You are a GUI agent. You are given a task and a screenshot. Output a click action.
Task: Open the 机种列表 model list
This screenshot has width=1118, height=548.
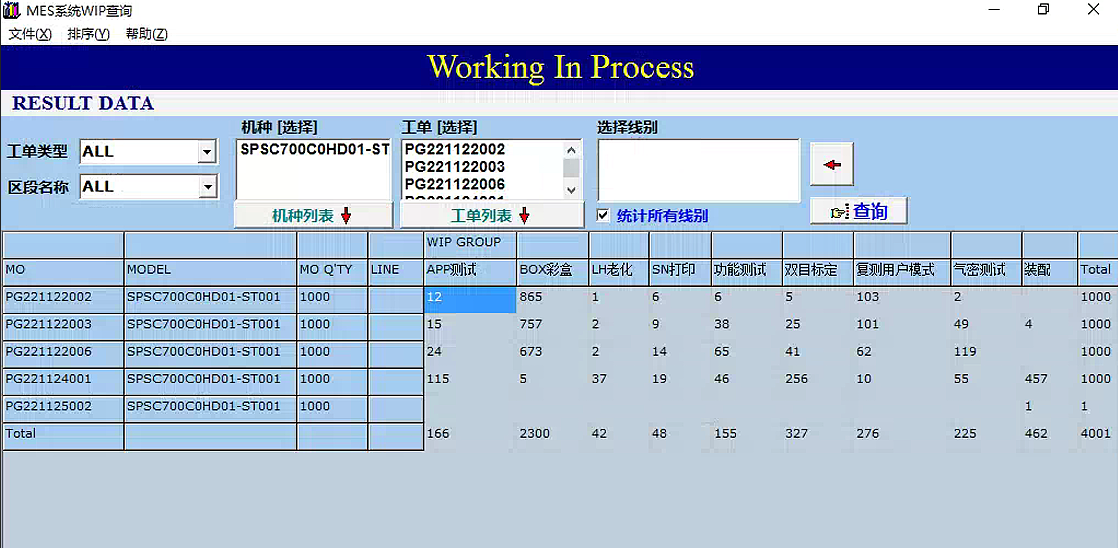tap(312, 216)
